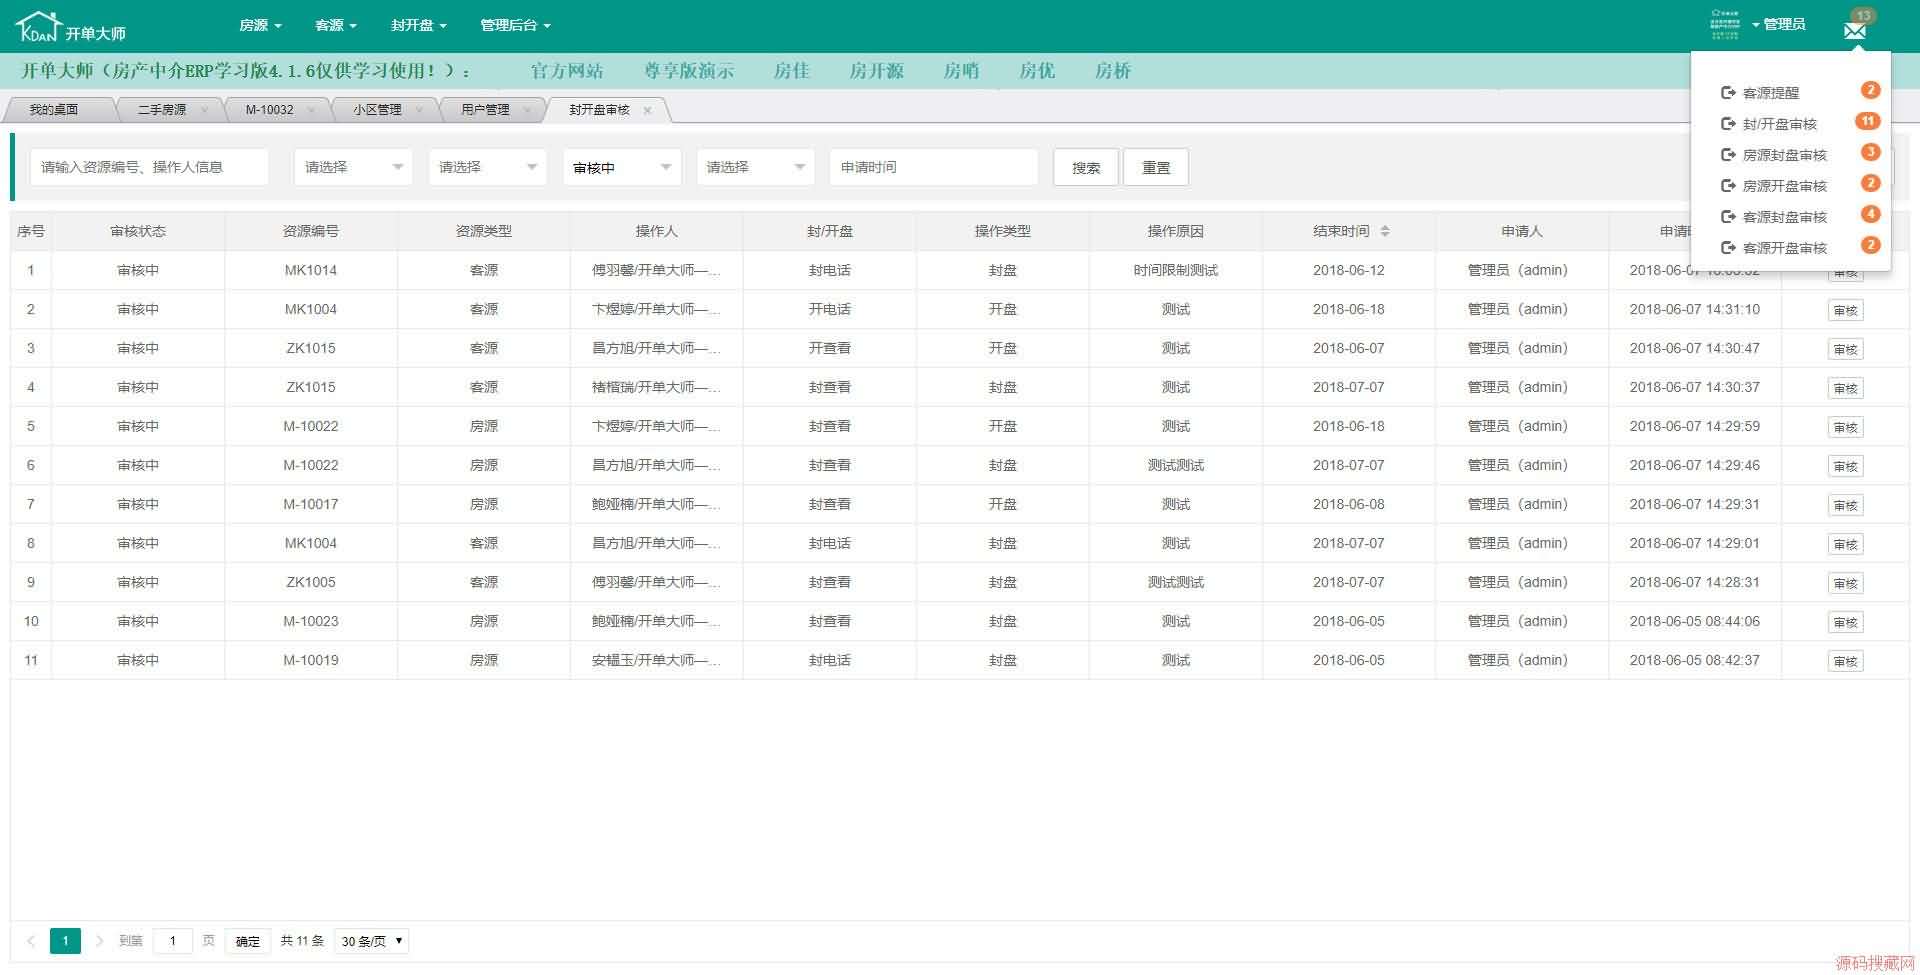Open the 房桥 link
1920x975 pixels.
coord(1113,71)
